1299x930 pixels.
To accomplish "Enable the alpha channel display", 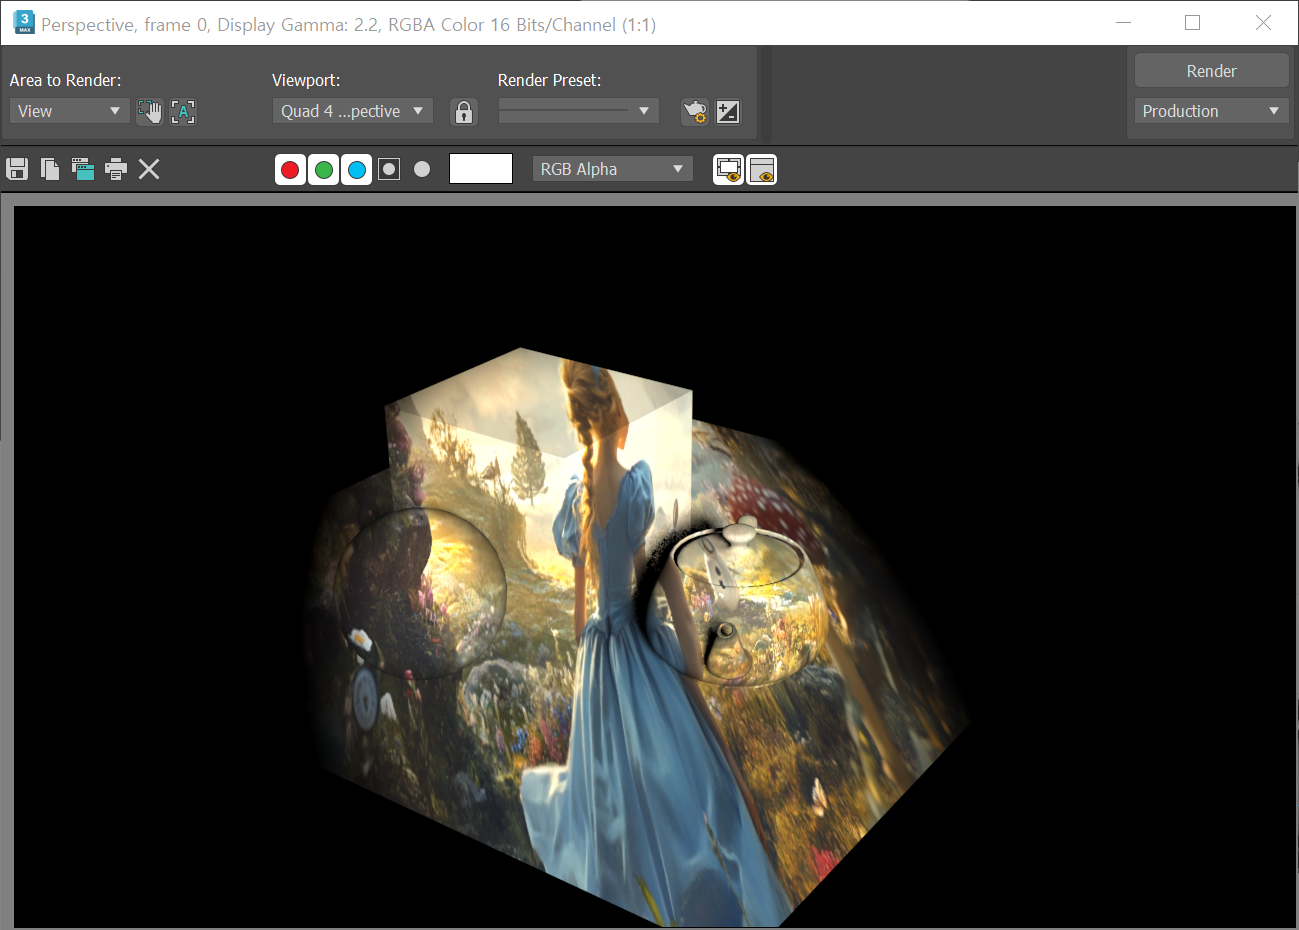I will [x=389, y=170].
